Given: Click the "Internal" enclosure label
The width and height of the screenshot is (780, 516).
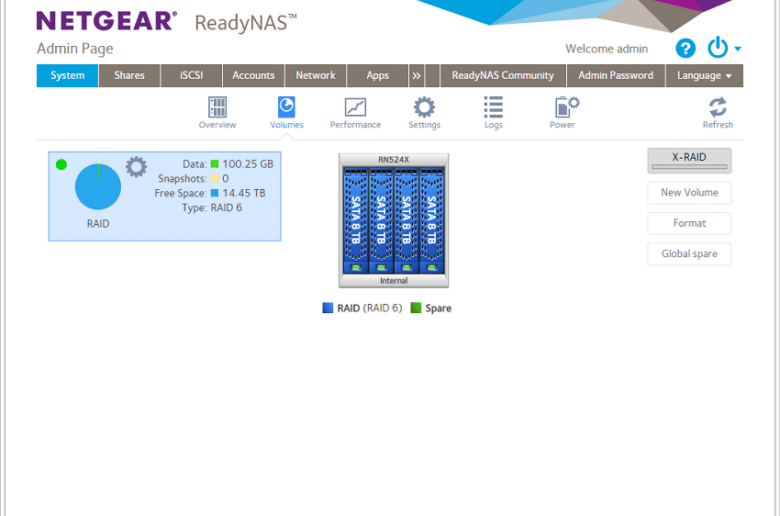Looking at the screenshot, I should pyautogui.click(x=393, y=281).
